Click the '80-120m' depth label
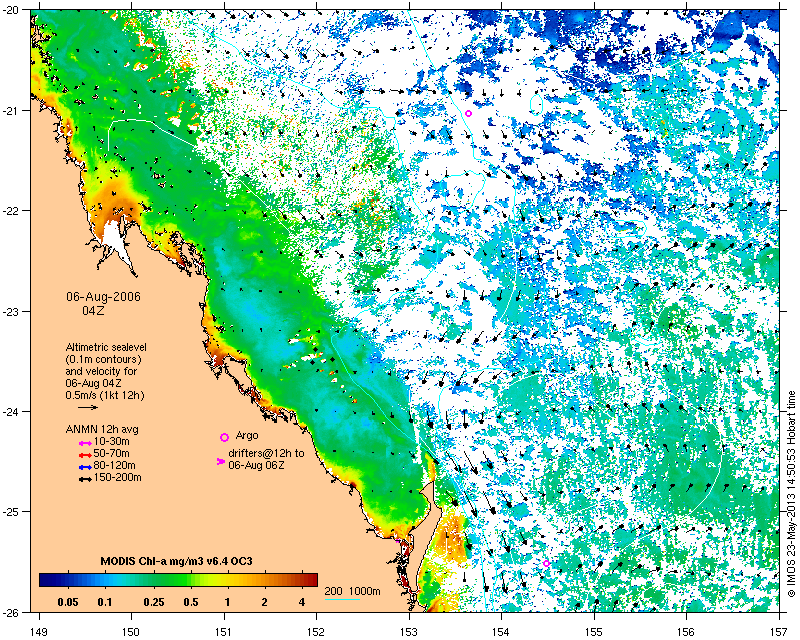This screenshot has width=800, height=640. [114, 465]
